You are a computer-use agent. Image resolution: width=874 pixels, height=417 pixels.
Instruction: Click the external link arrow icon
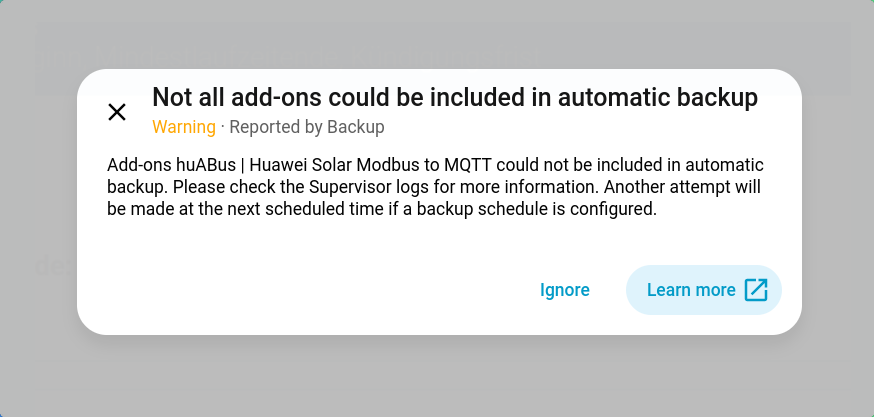point(756,290)
